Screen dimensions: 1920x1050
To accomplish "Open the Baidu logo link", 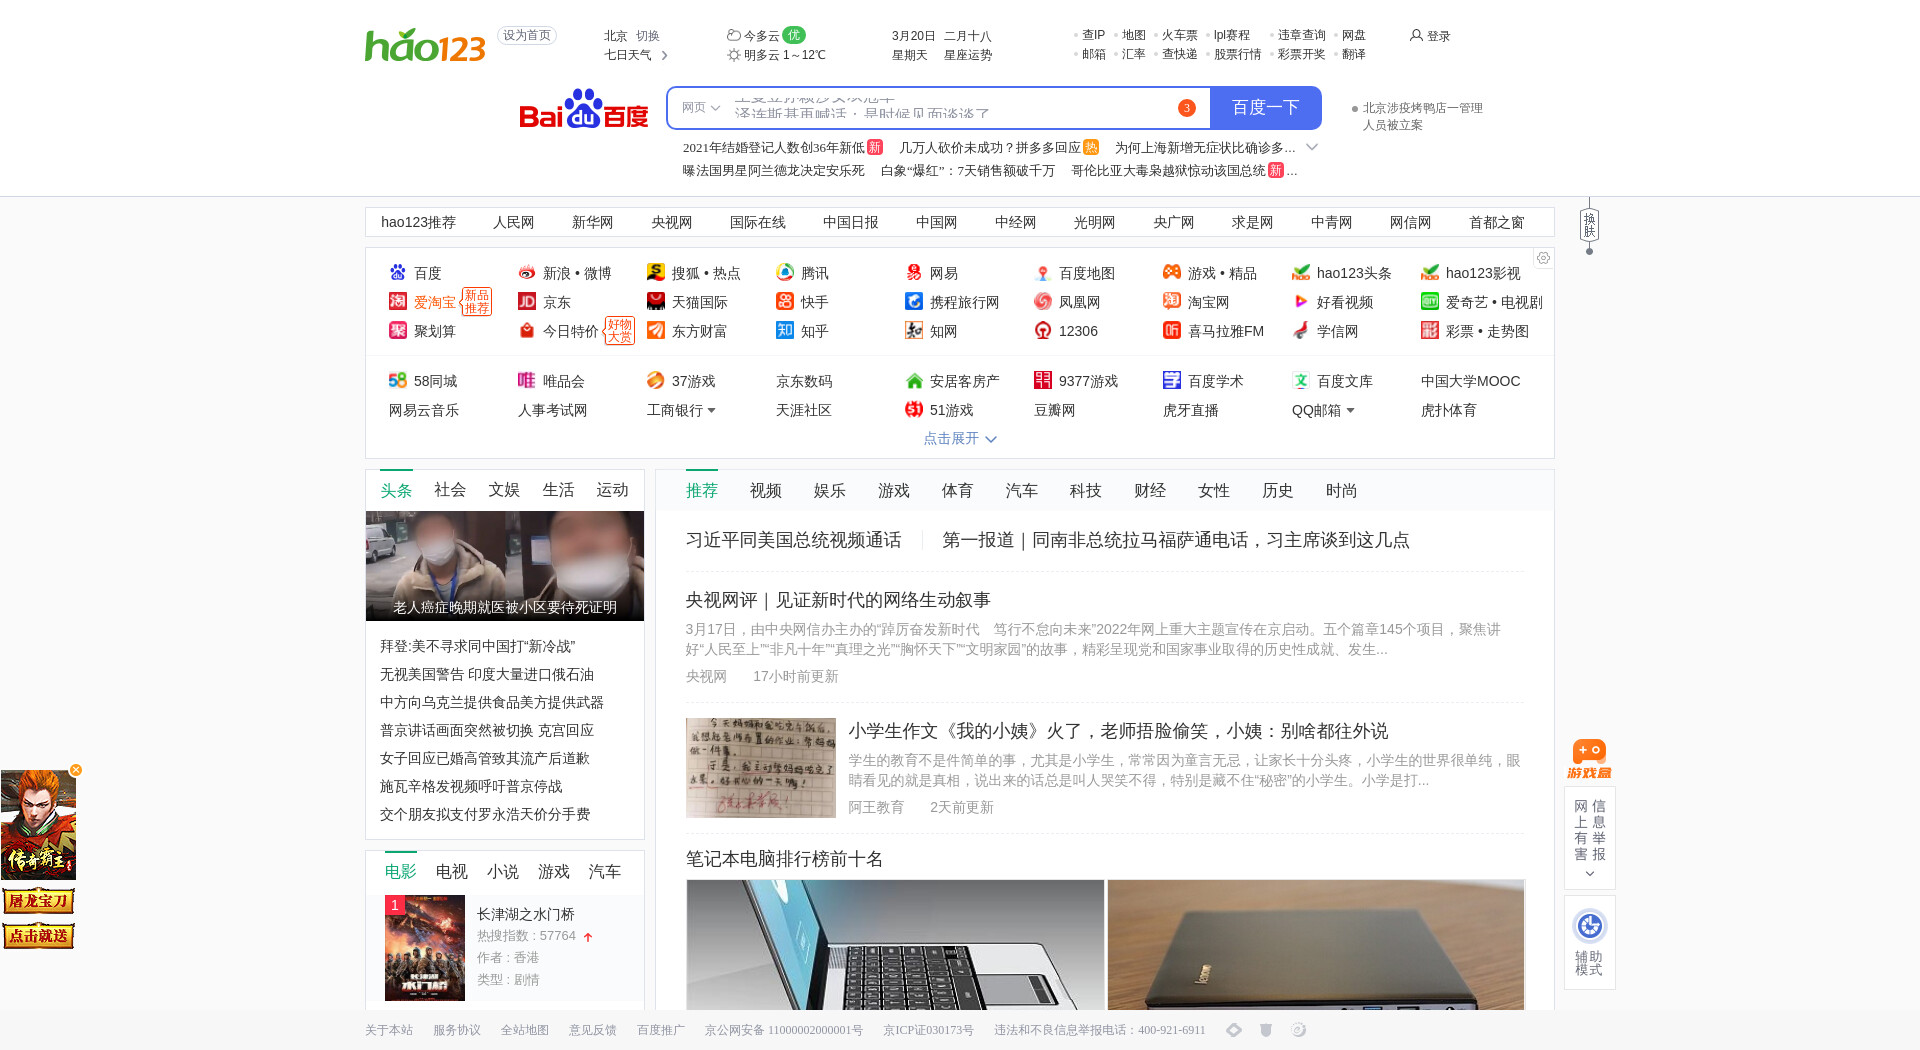I will pyautogui.click(x=584, y=108).
